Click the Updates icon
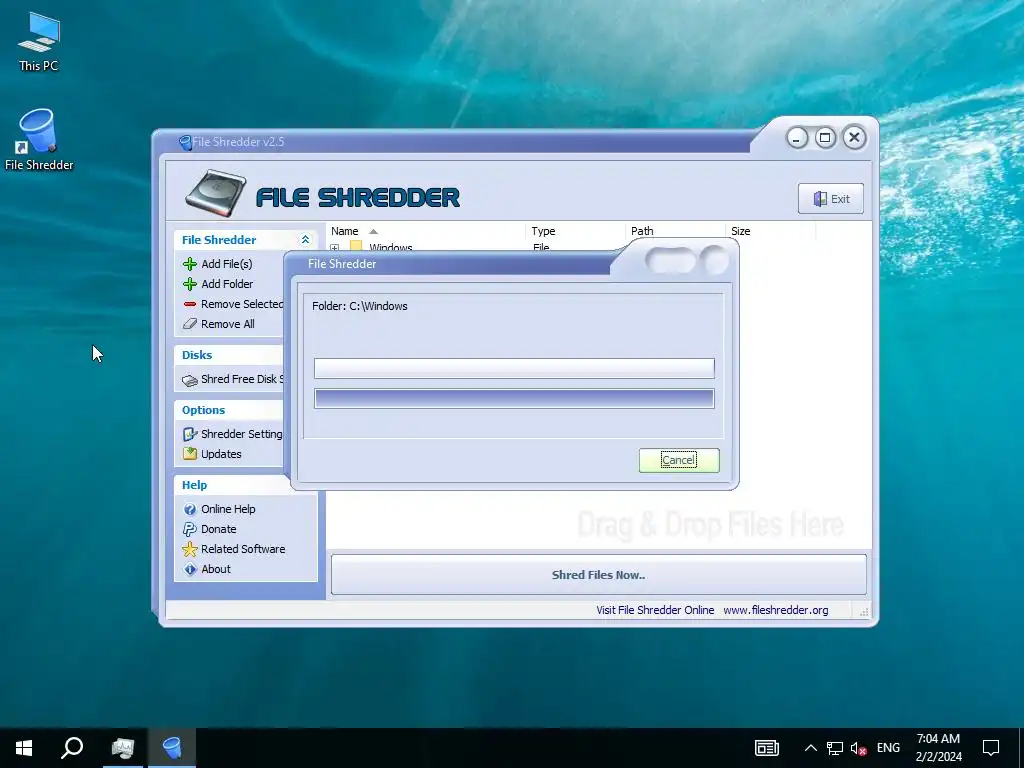1024x768 pixels. click(190, 454)
